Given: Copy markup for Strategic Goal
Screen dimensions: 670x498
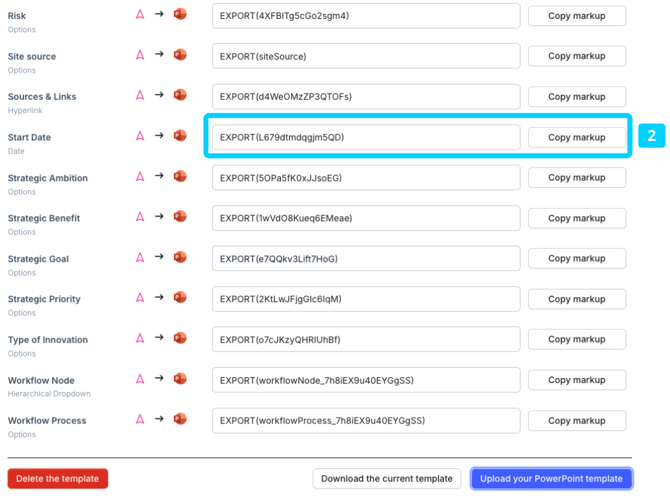Looking at the screenshot, I should 577,258.
